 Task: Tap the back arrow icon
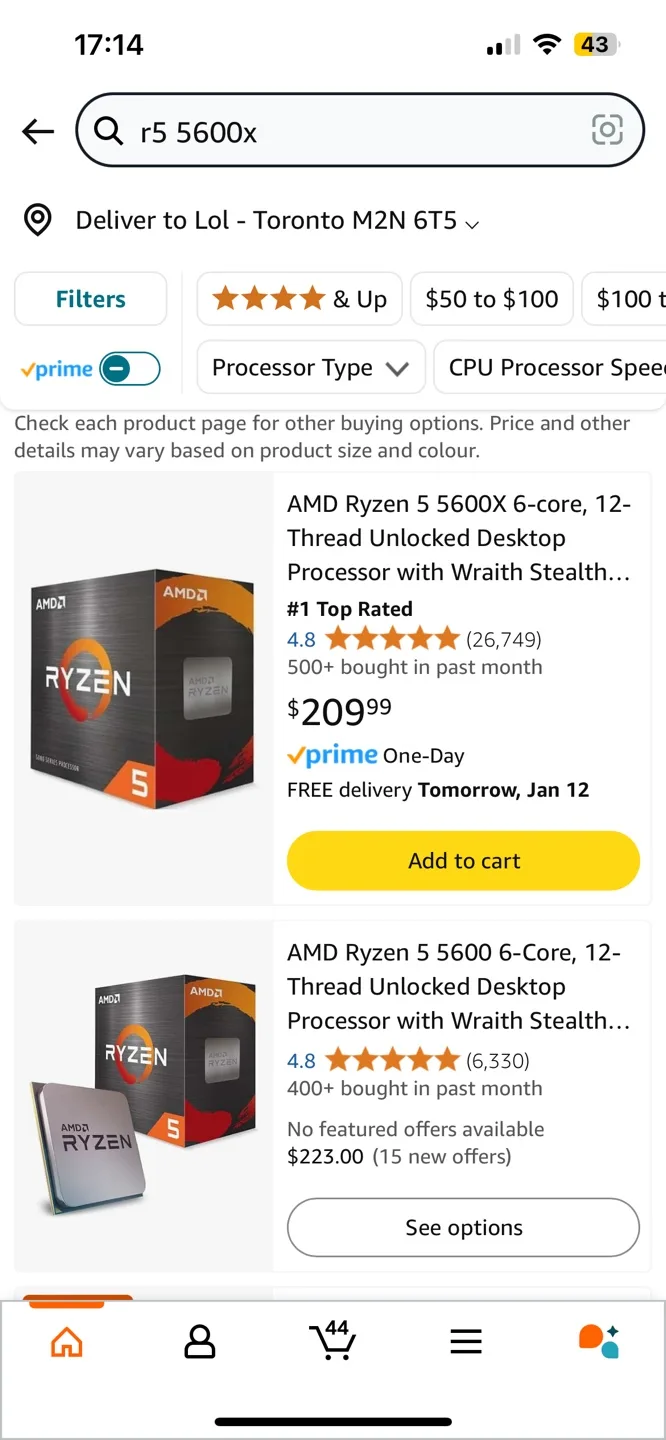pos(38,131)
